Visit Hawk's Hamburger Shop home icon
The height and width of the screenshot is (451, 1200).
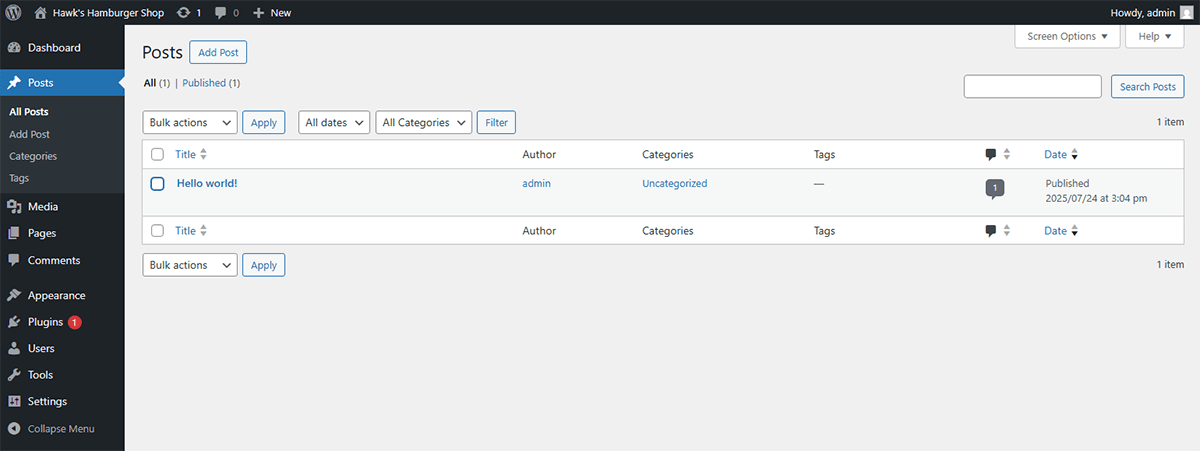pyautogui.click(x=40, y=13)
